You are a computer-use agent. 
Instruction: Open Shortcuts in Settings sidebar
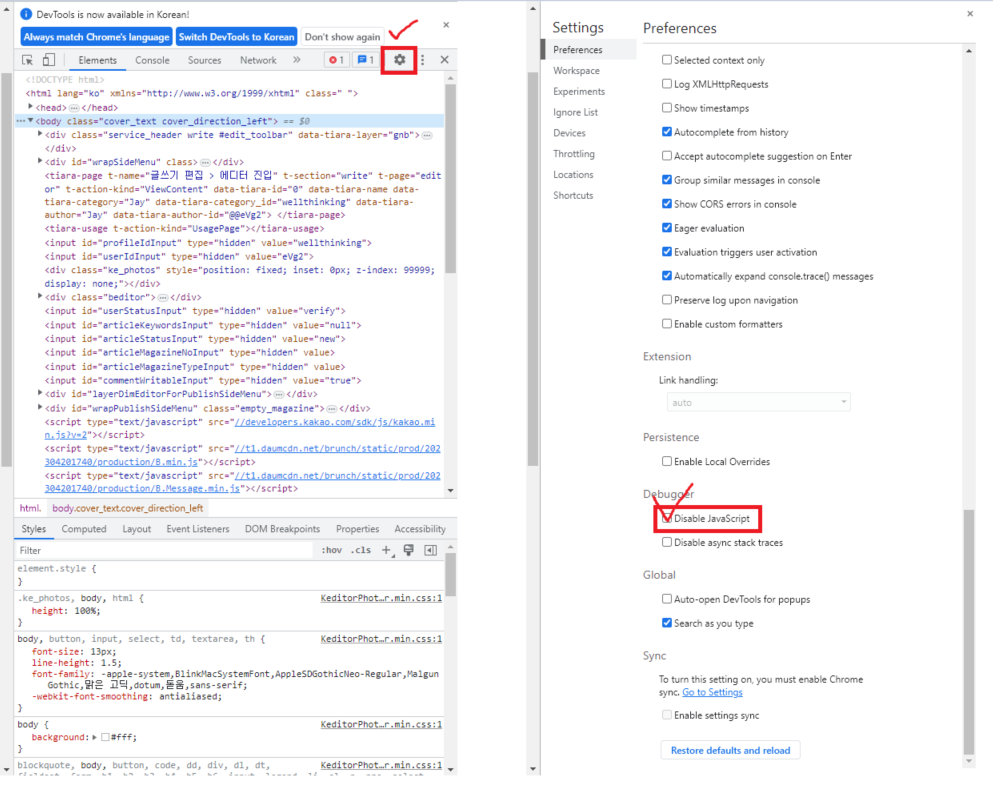tap(573, 195)
